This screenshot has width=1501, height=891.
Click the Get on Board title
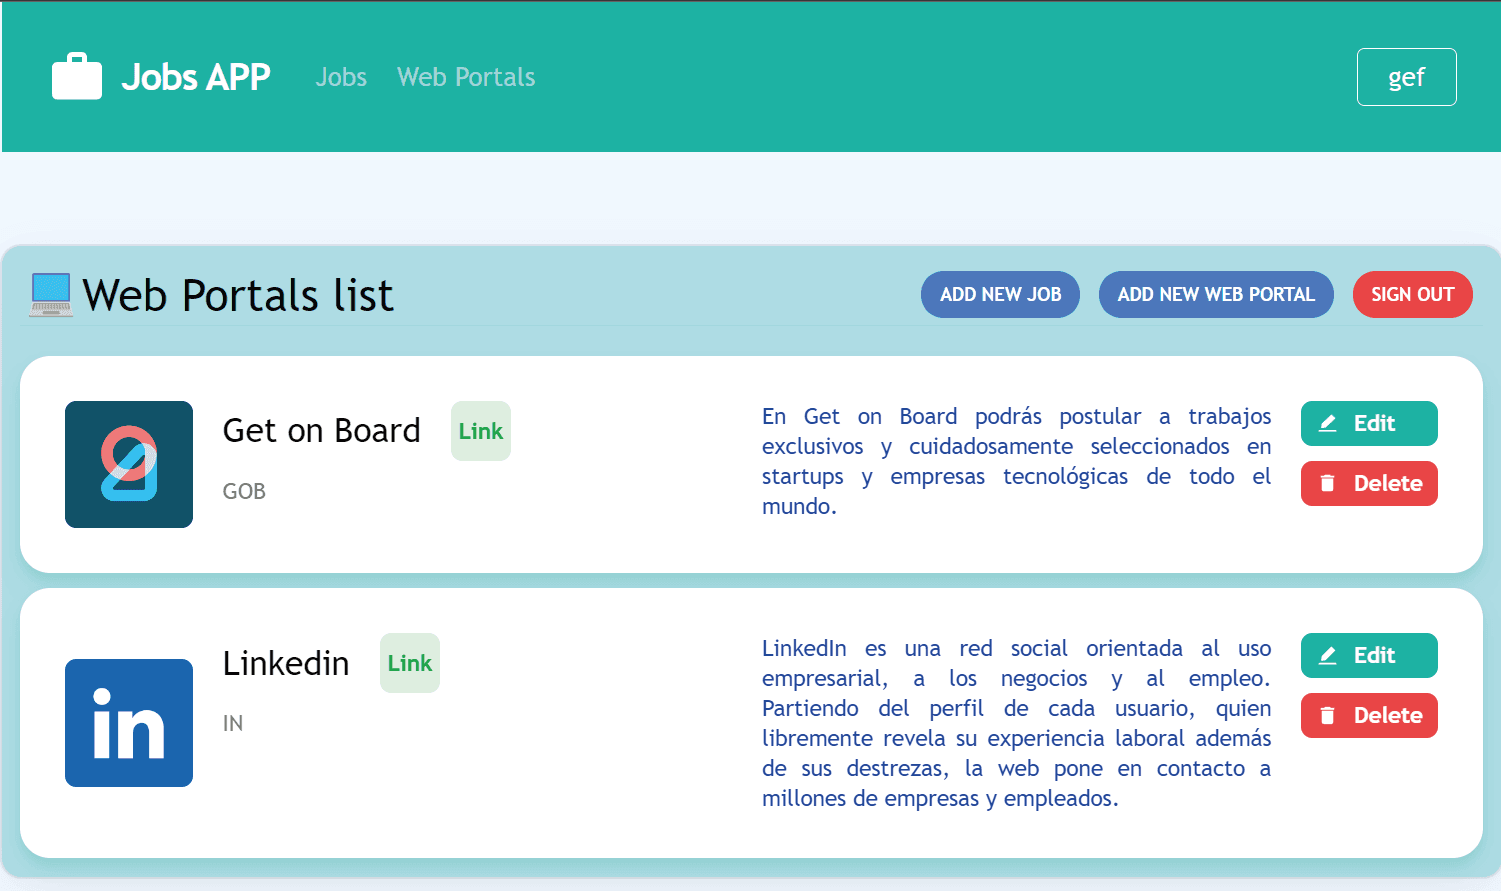322,431
